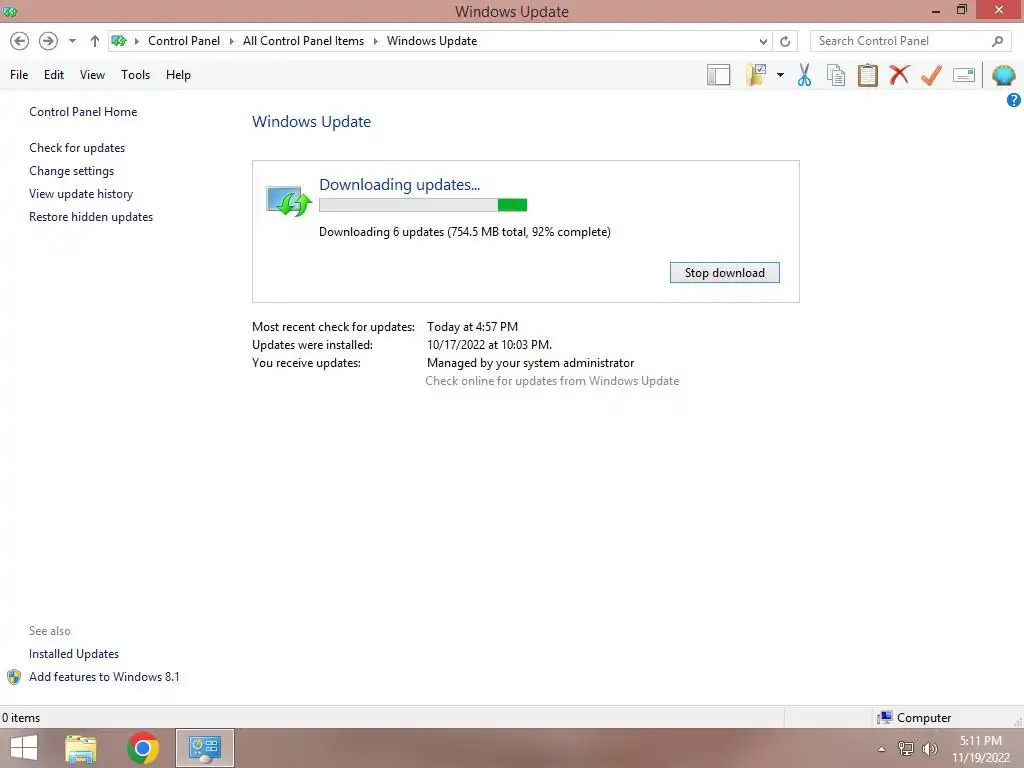
Task: Select All Control Panel Items breadcrumb
Action: coord(303,40)
